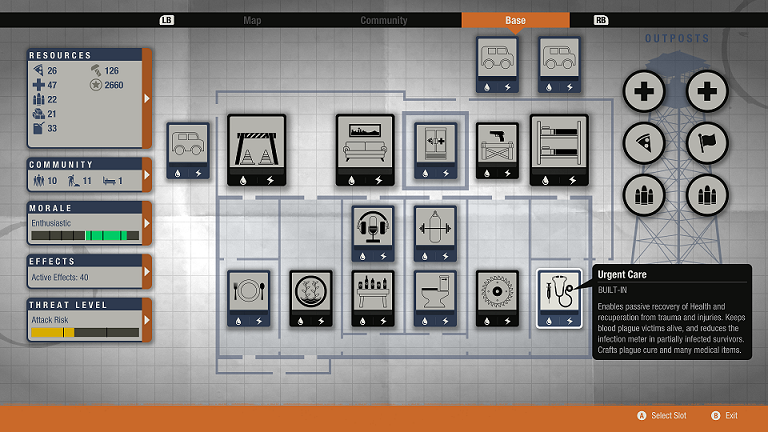The image size is (768, 432).
Task: Select the kitchen plate and cutlery slot
Action: click(249, 298)
